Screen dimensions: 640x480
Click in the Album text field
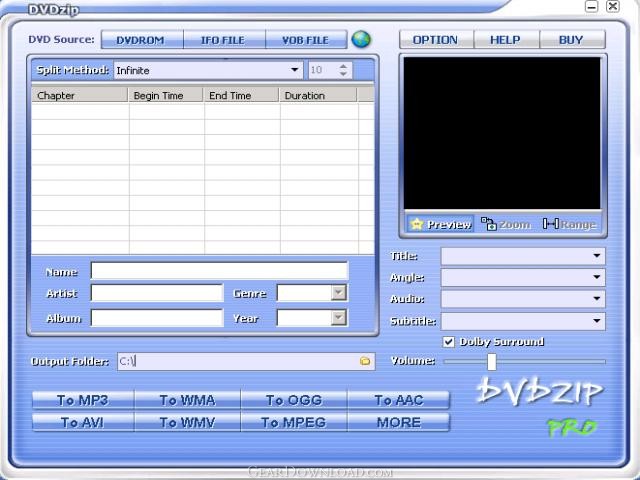pos(157,318)
